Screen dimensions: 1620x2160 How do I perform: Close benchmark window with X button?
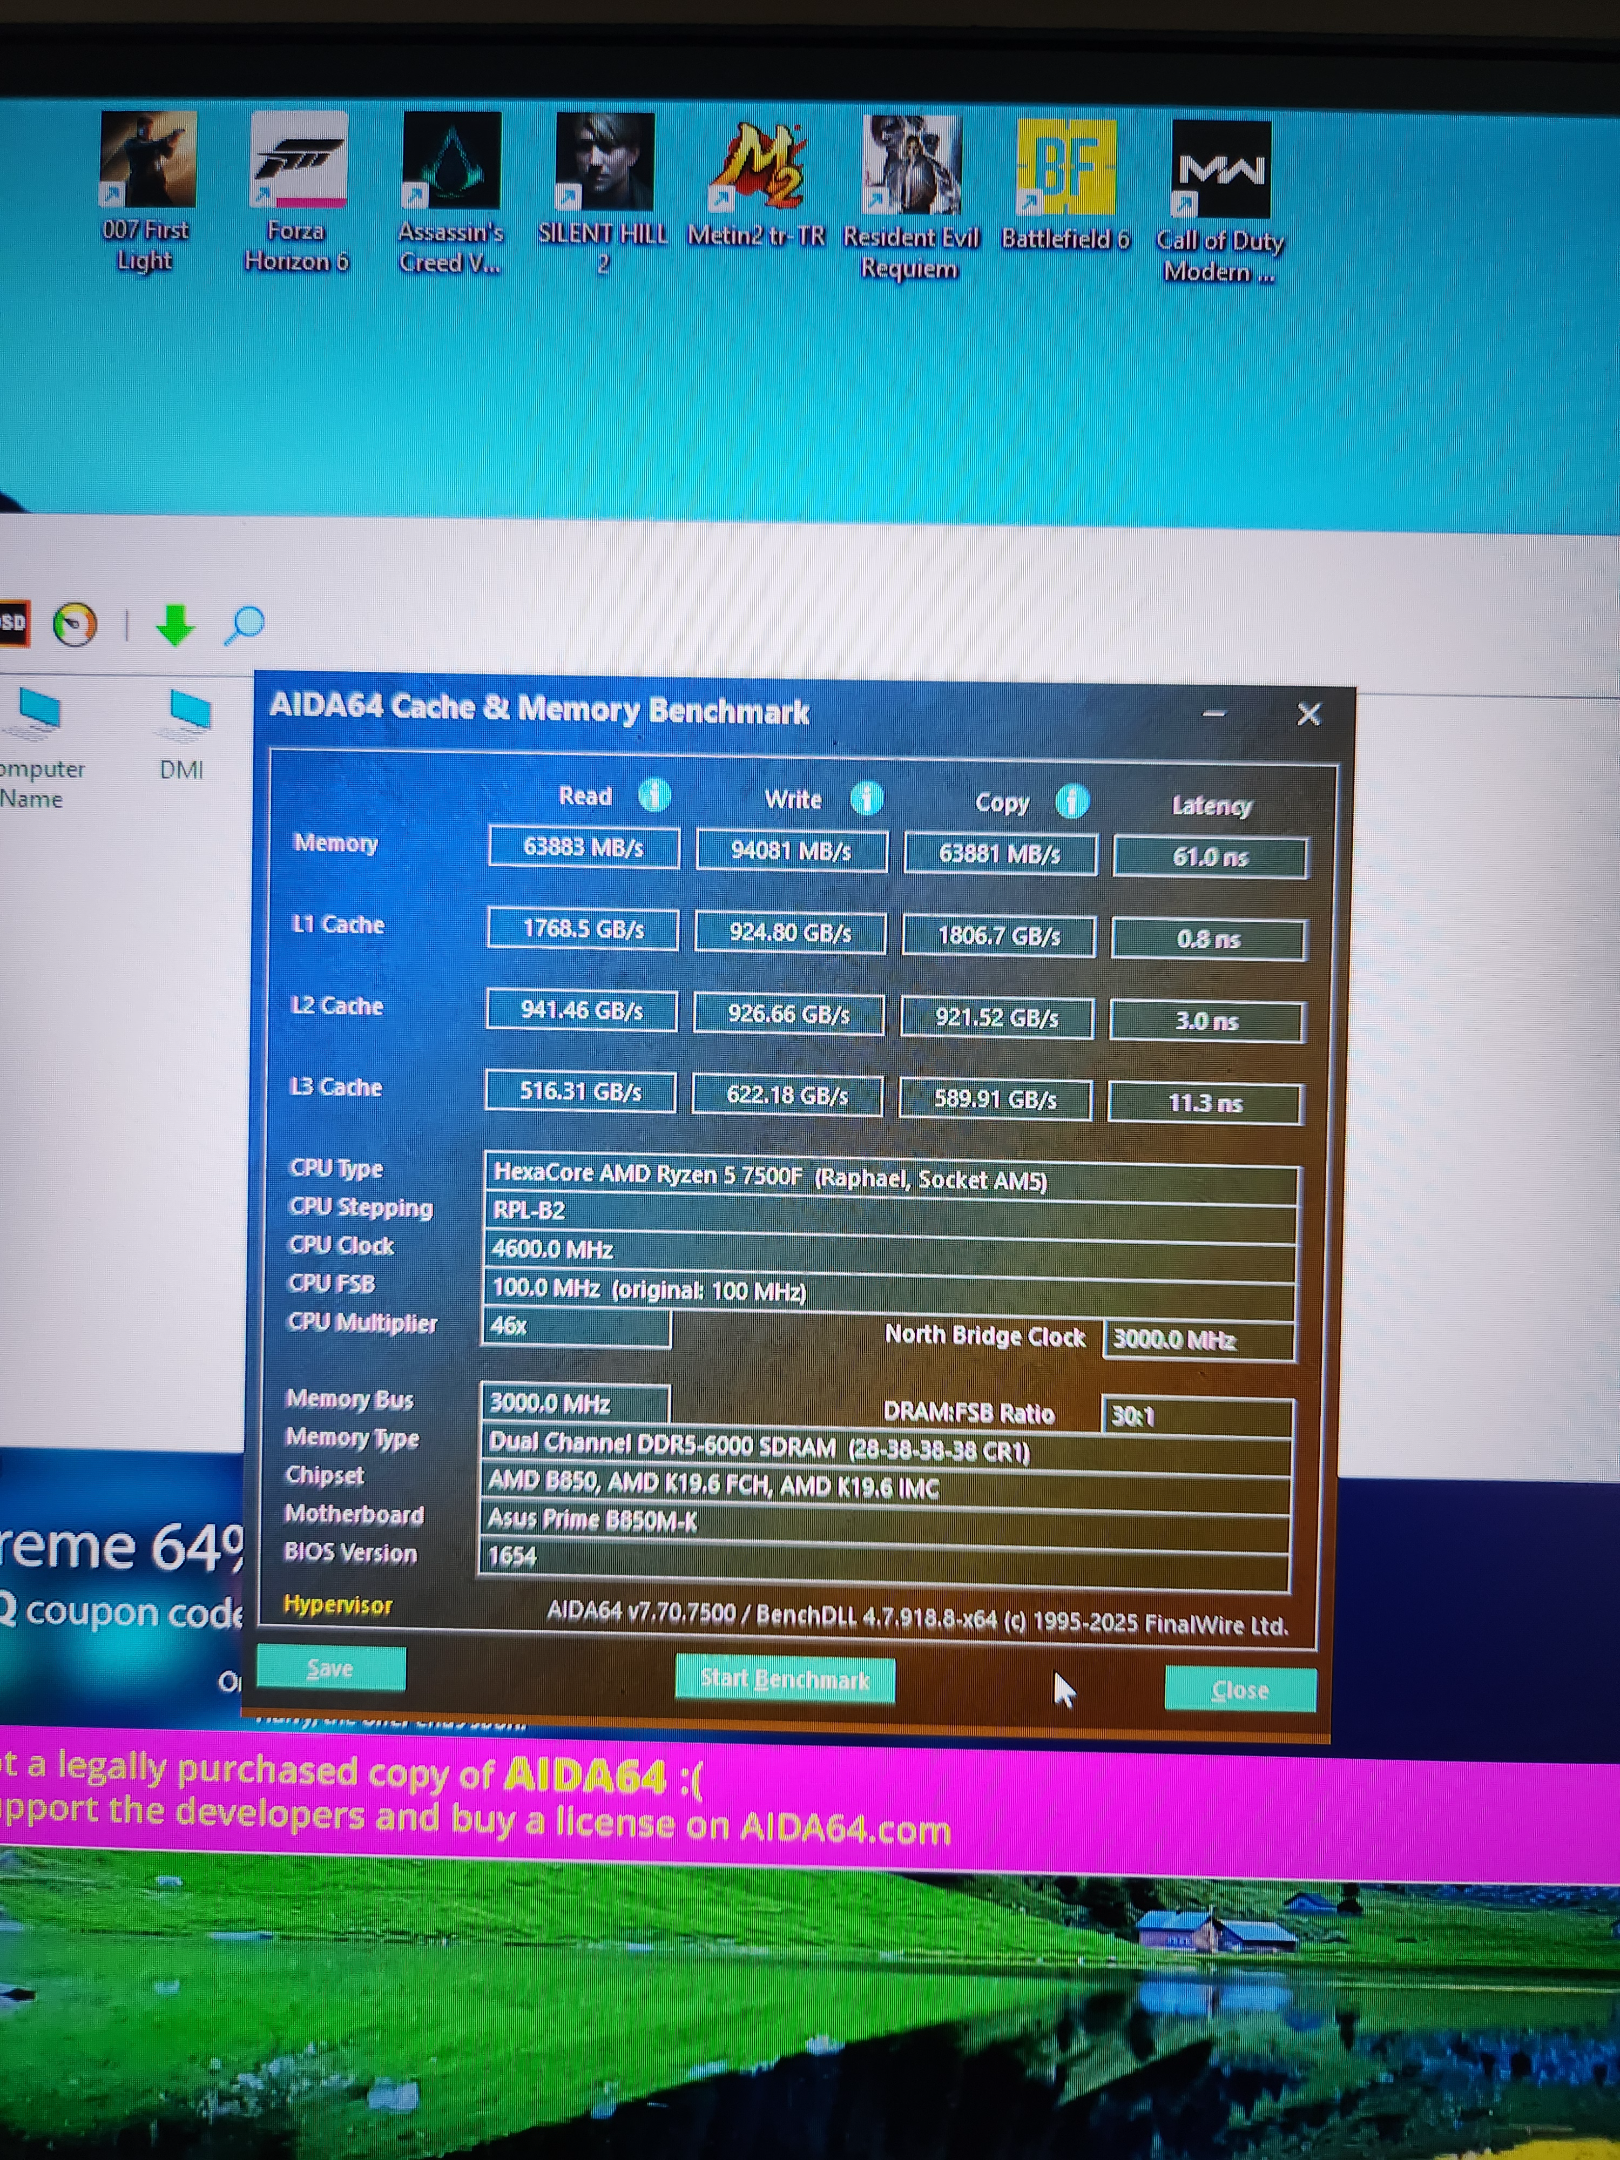coord(1309,714)
